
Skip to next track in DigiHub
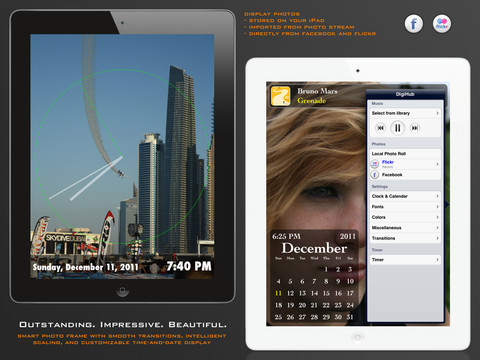(x=415, y=128)
